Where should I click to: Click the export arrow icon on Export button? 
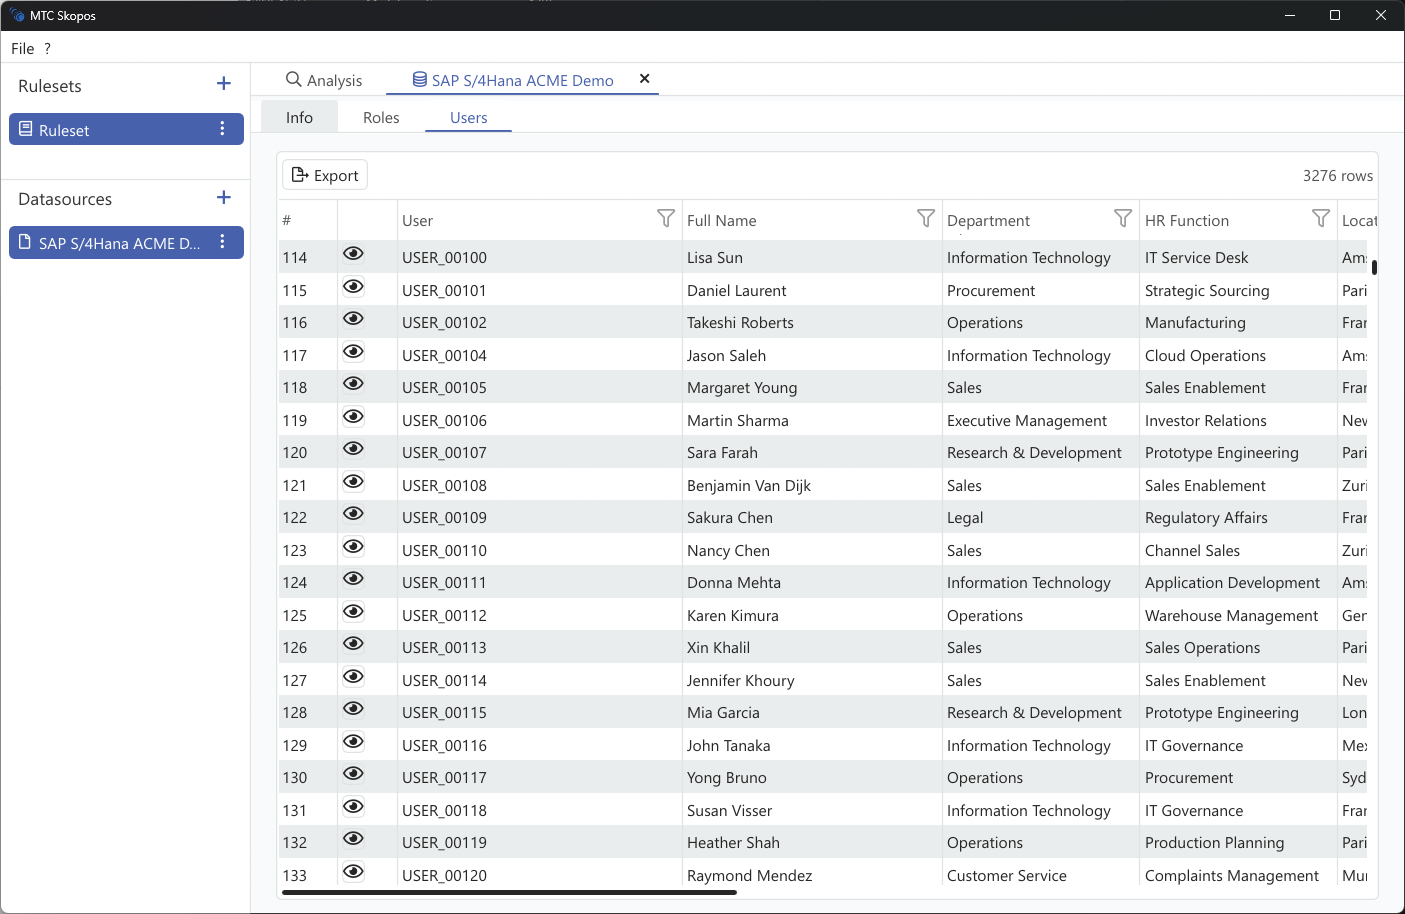[299, 174]
